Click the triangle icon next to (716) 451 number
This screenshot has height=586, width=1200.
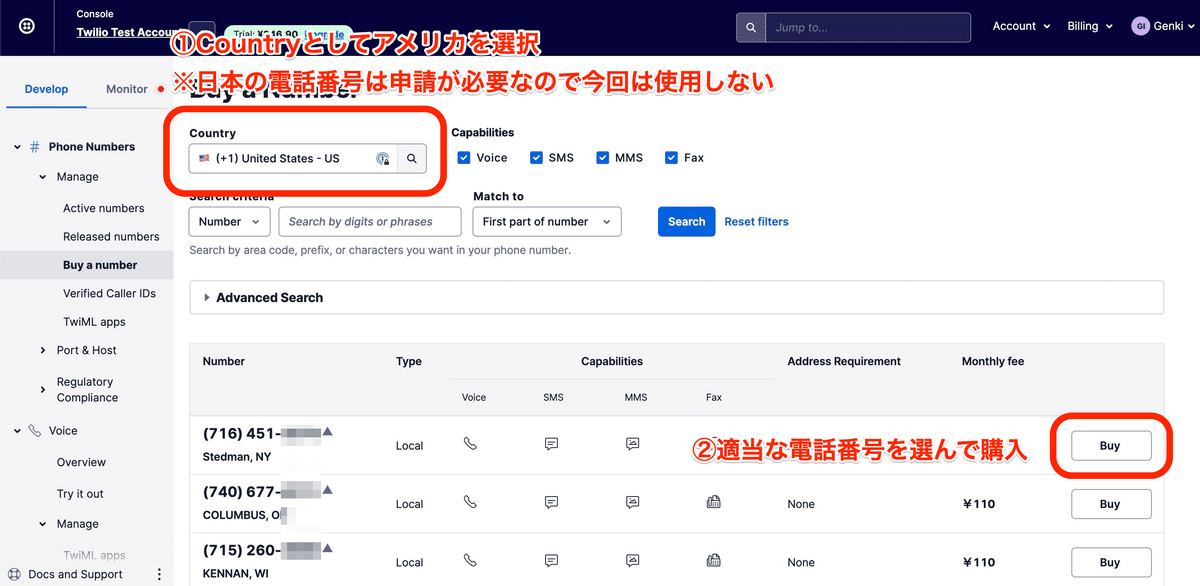327,432
